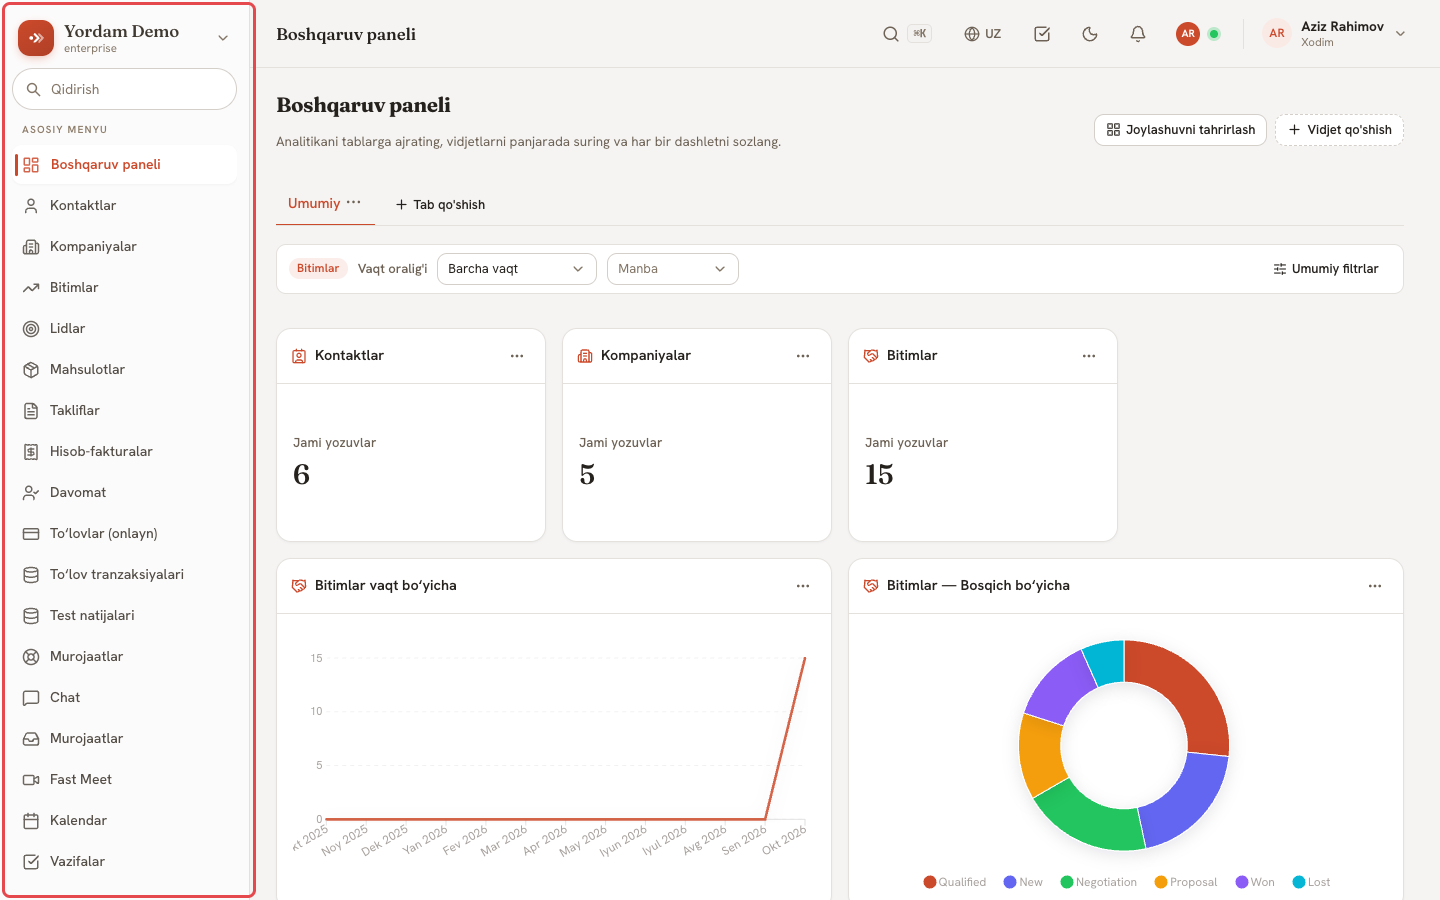The width and height of the screenshot is (1440, 900).
Task: Open the Bitimlar sidebar item
Action: coord(125,287)
